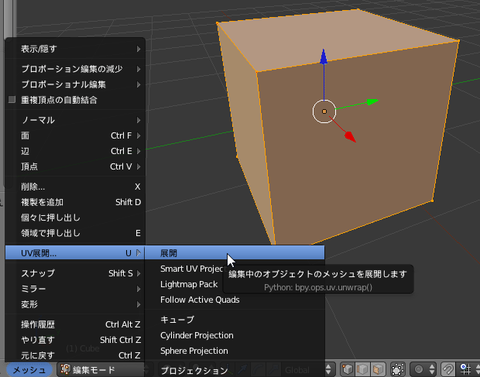Viewport: 480px width, 377px height.
Task: Open the 頂点 Ctrl V submenu
Action: pos(75,167)
